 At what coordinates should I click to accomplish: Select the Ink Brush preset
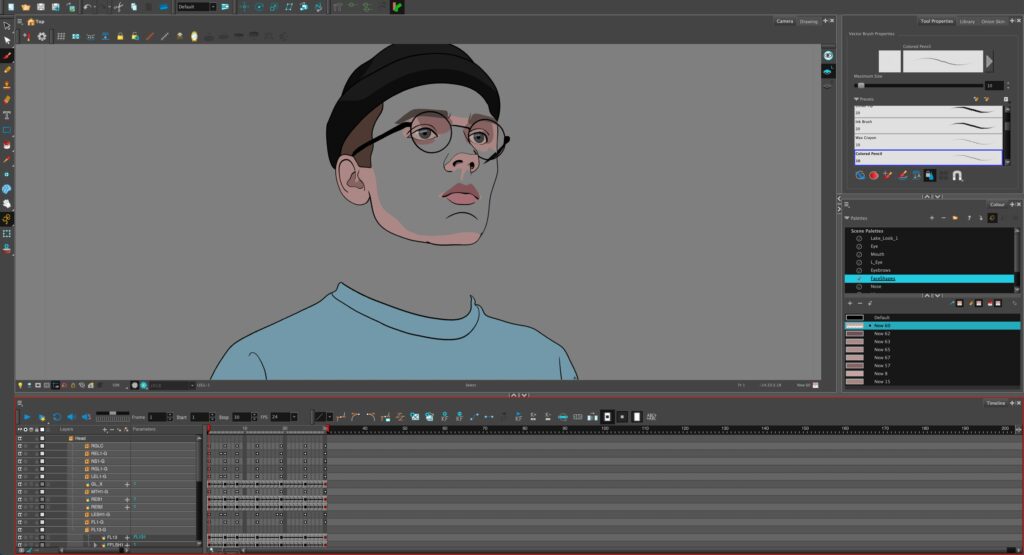(x=928, y=125)
